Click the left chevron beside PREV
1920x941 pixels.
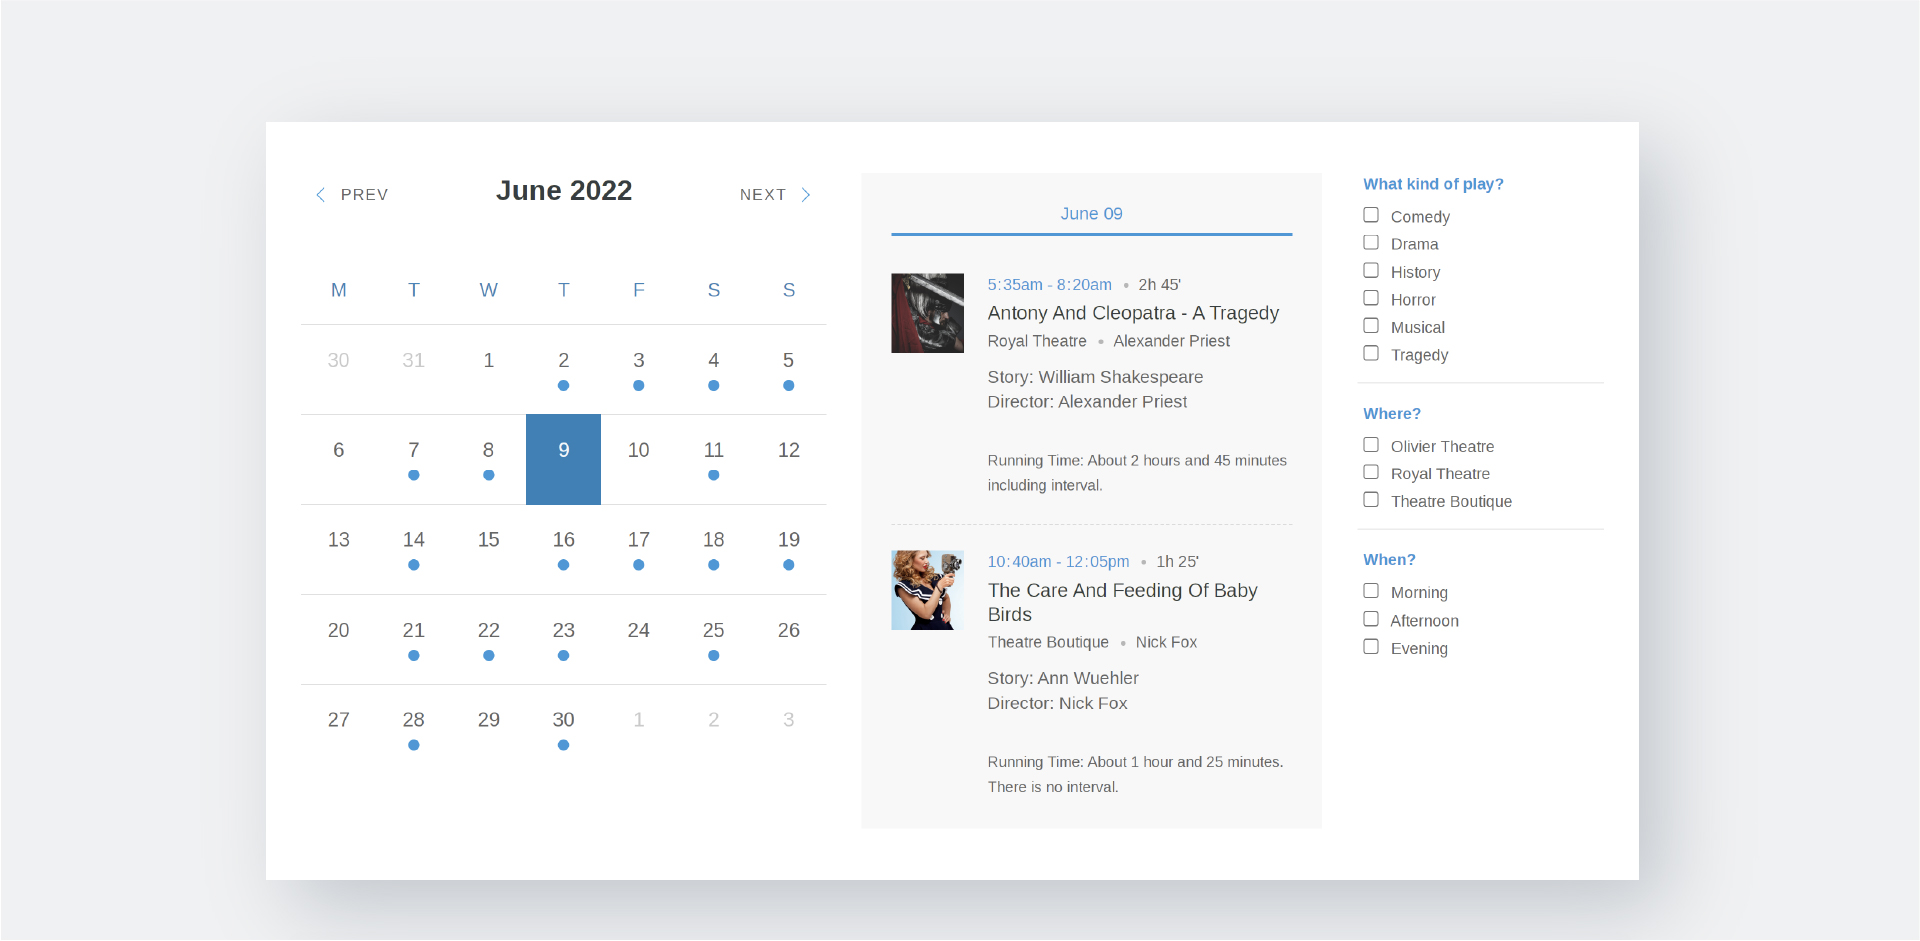320,195
